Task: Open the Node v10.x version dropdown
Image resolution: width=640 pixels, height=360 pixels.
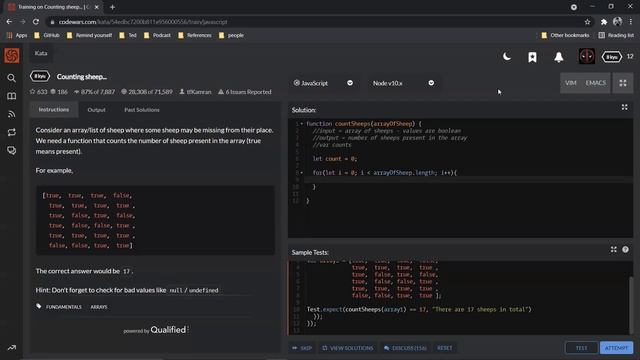Action: [x=403, y=83]
